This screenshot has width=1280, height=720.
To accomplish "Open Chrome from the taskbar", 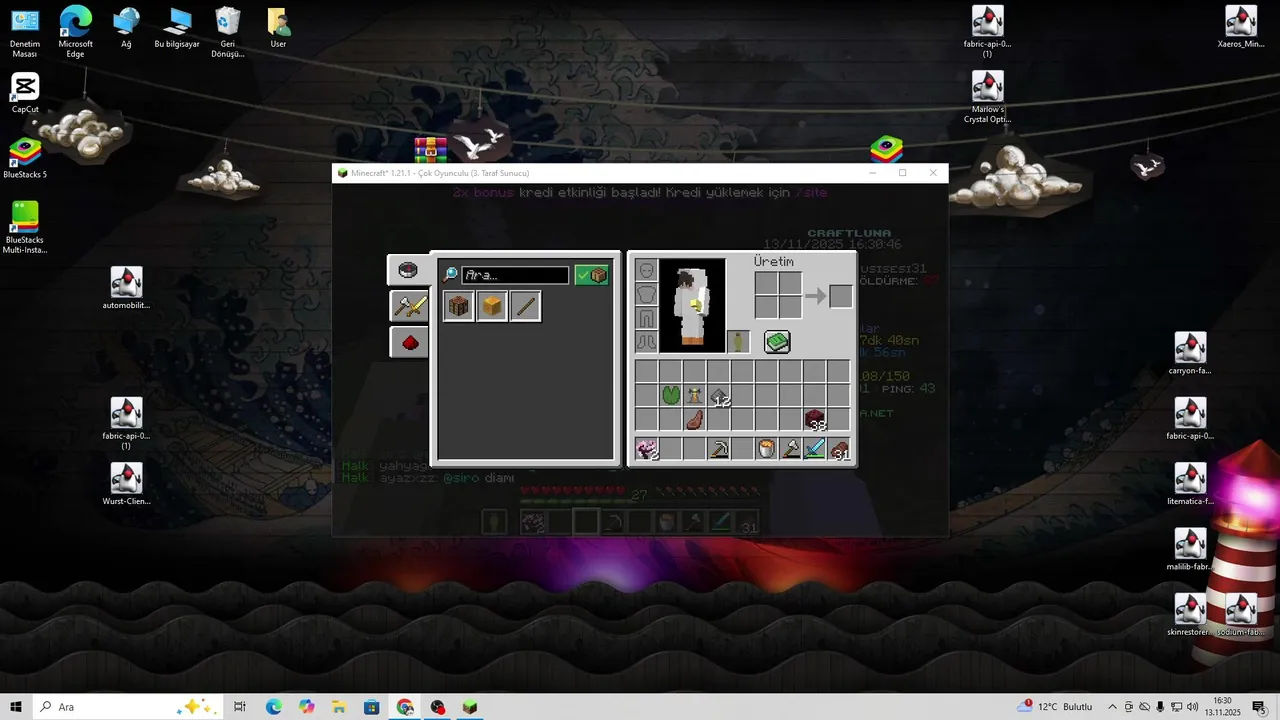I will tap(405, 707).
